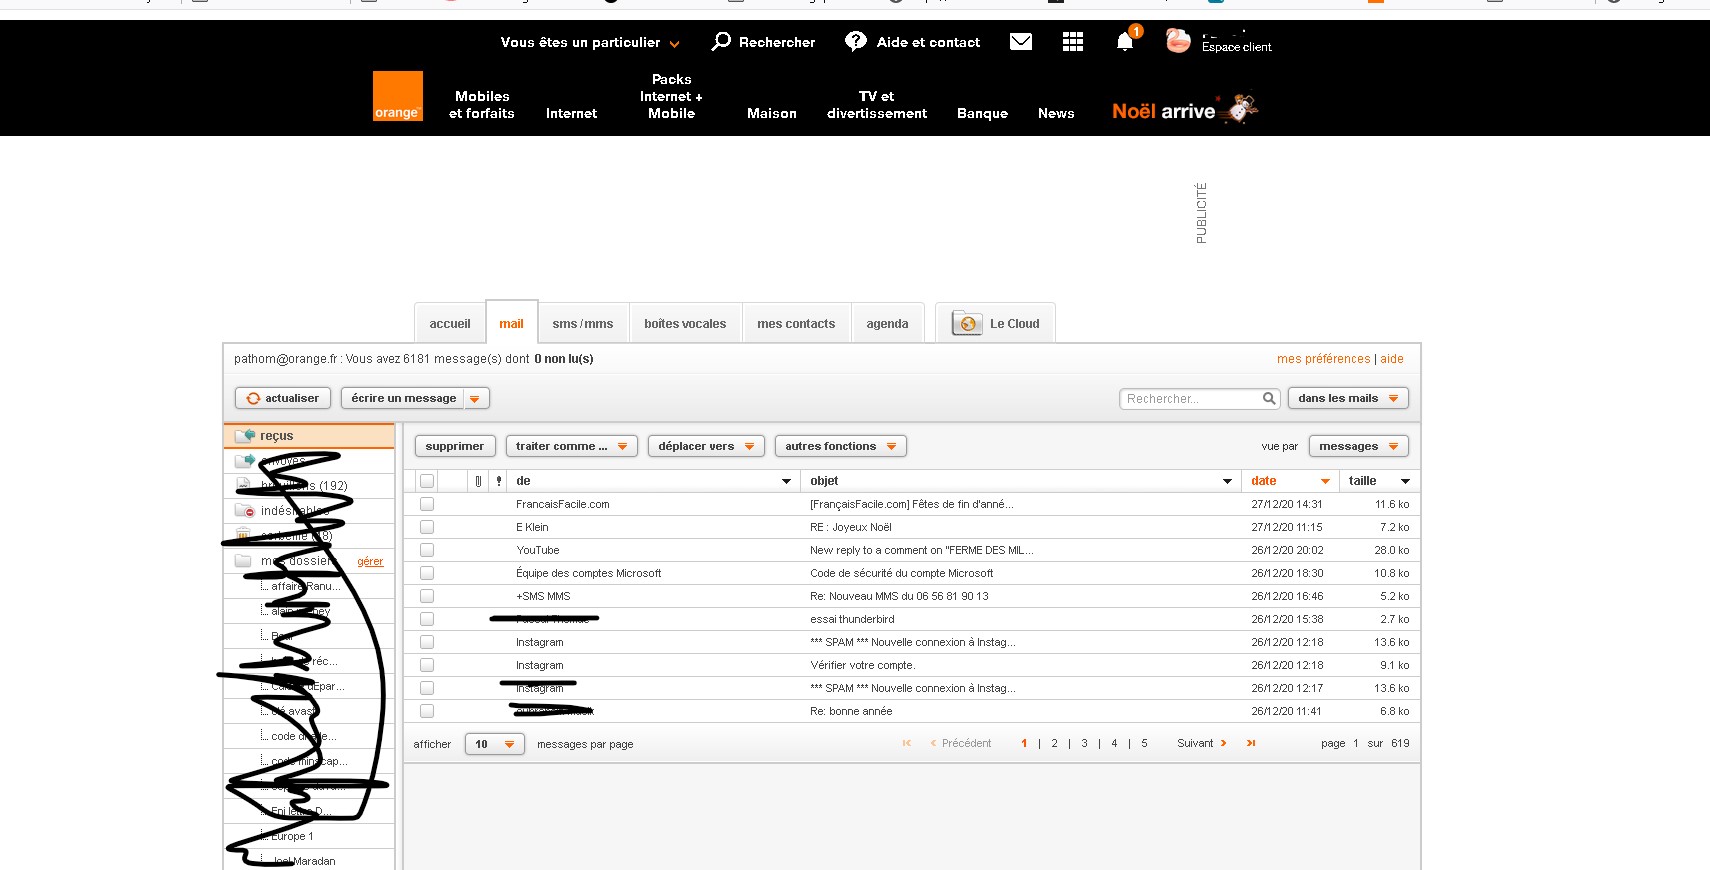Check the FrancaisFacile.com message
1710x870 pixels.
click(x=427, y=504)
